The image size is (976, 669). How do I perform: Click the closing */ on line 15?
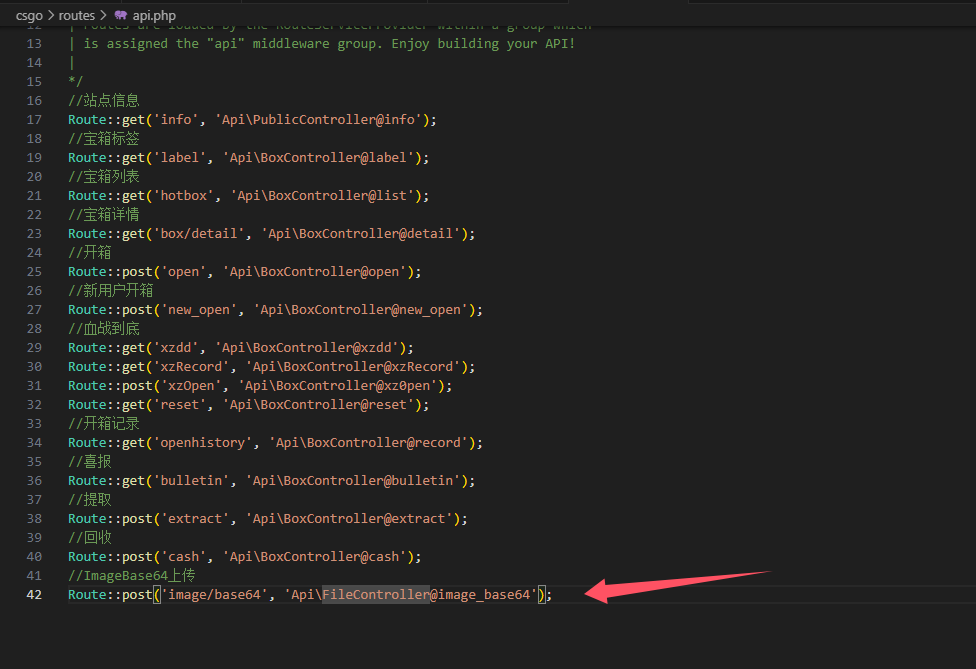pyautogui.click(x=75, y=82)
